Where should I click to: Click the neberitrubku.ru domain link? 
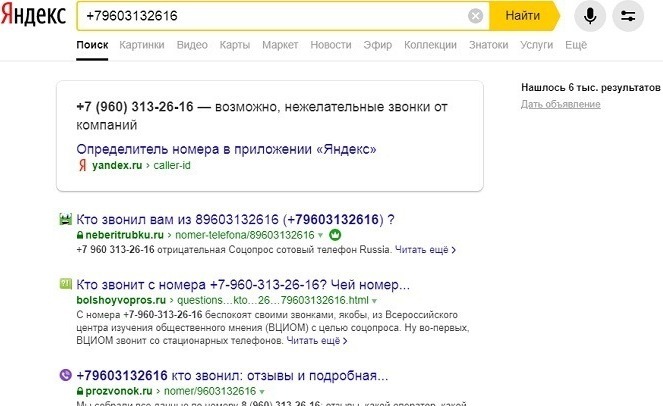[x=124, y=235]
